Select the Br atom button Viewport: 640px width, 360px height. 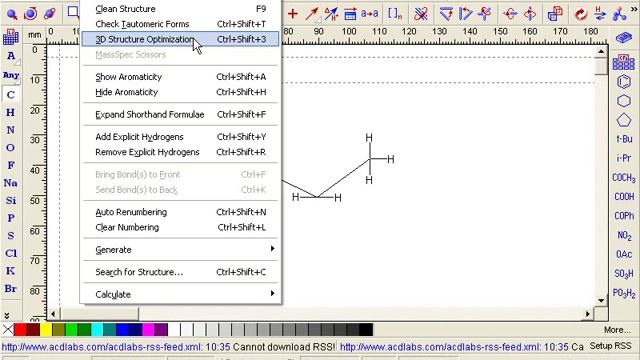11,288
